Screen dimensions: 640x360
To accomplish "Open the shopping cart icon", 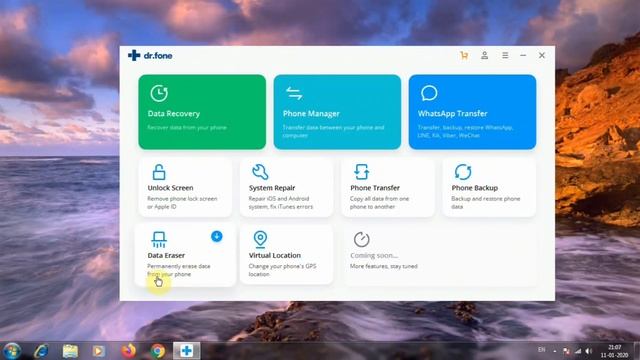I will pyautogui.click(x=464, y=56).
